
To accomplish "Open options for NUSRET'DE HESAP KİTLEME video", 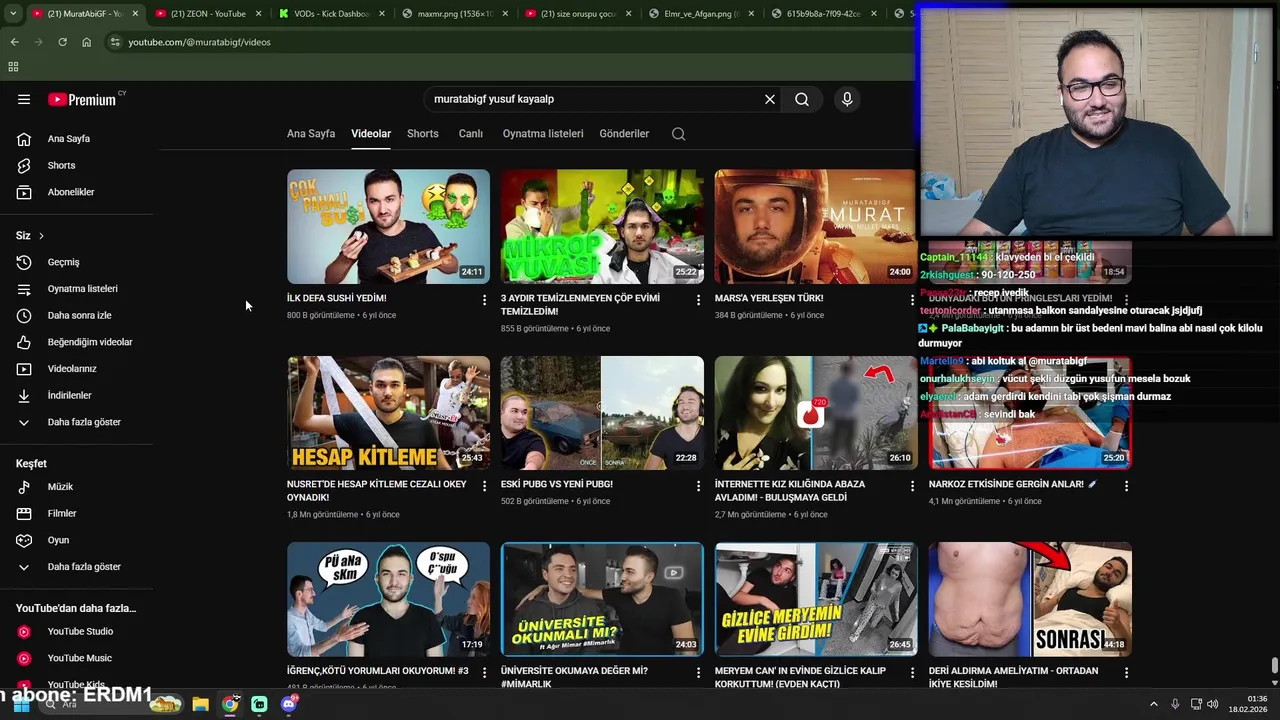I will [485, 486].
